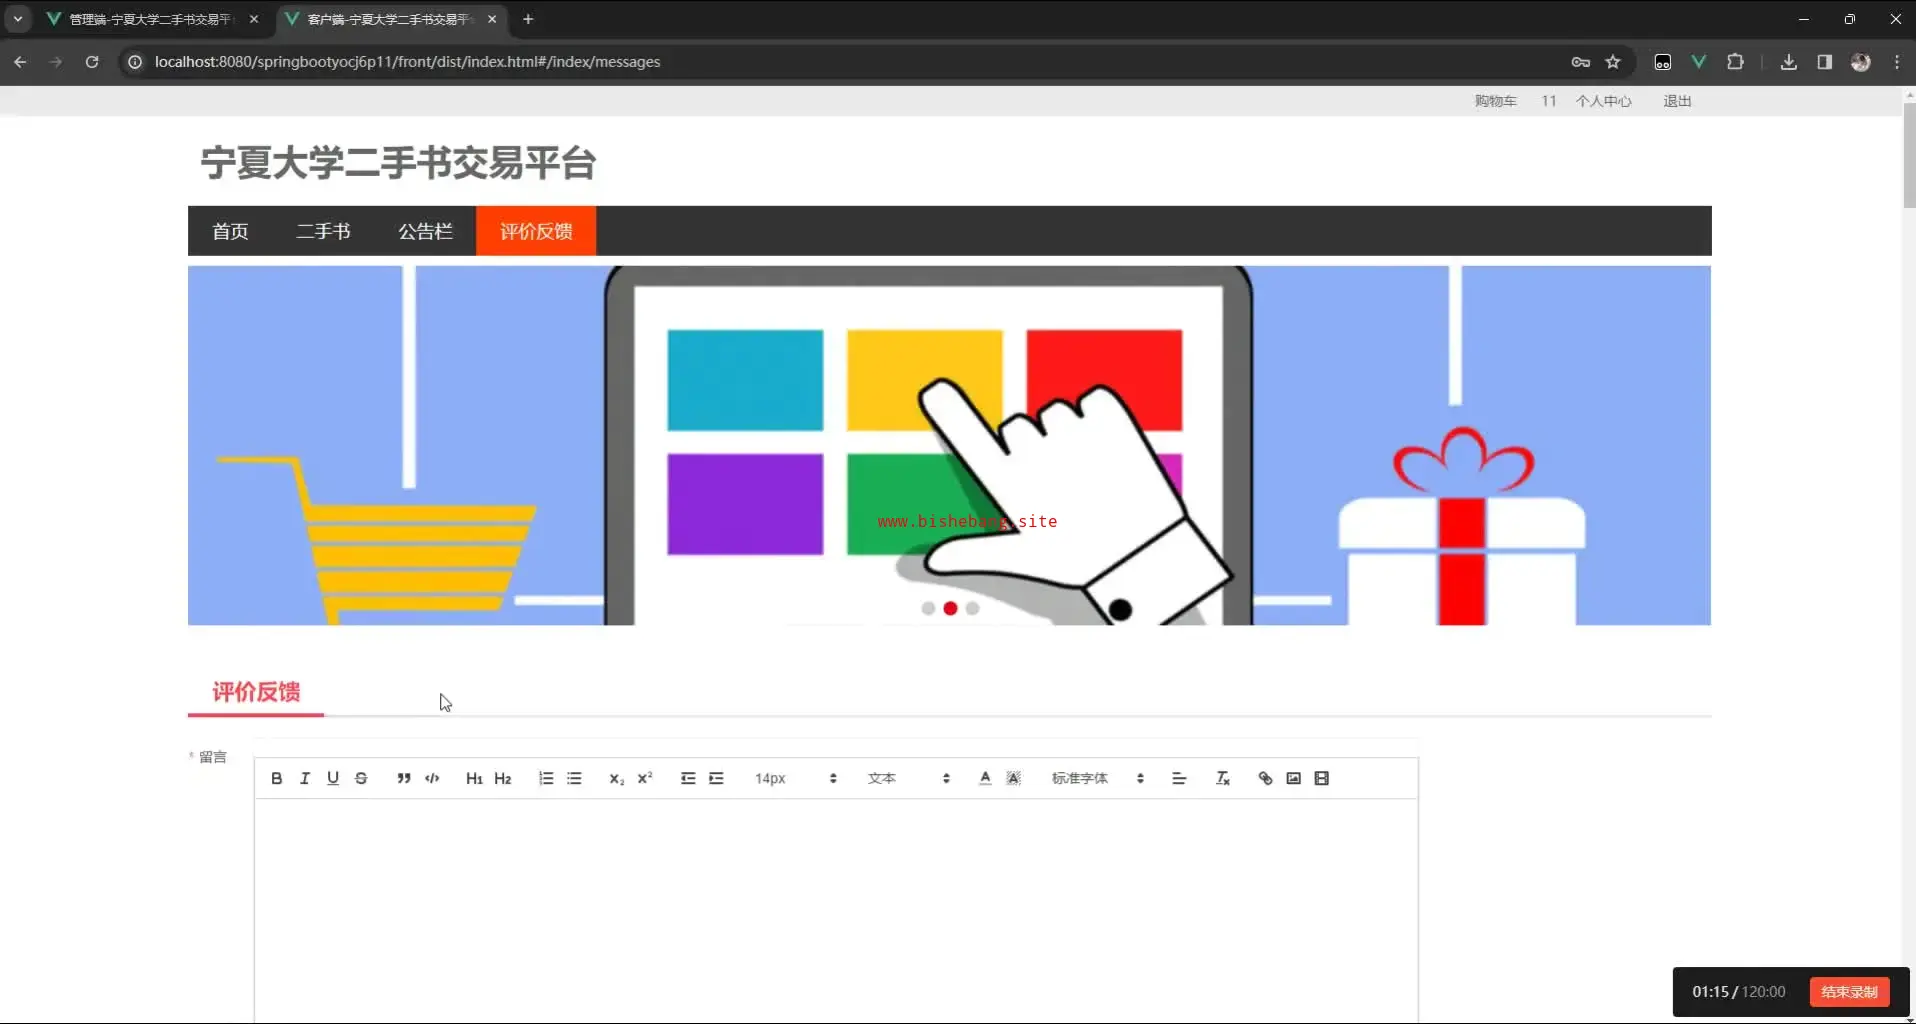Go forward to the next page
The image size is (1916, 1024).
pyautogui.click(x=56, y=62)
